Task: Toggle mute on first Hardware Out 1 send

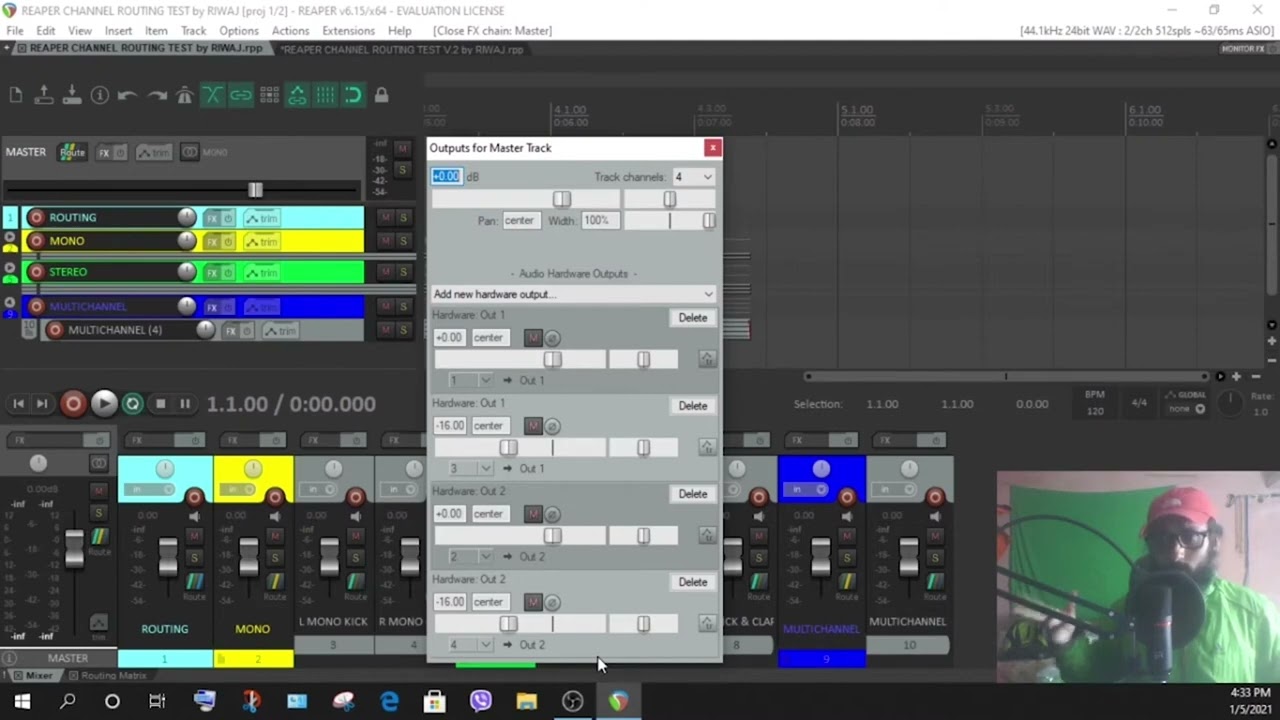Action: [533, 338]
